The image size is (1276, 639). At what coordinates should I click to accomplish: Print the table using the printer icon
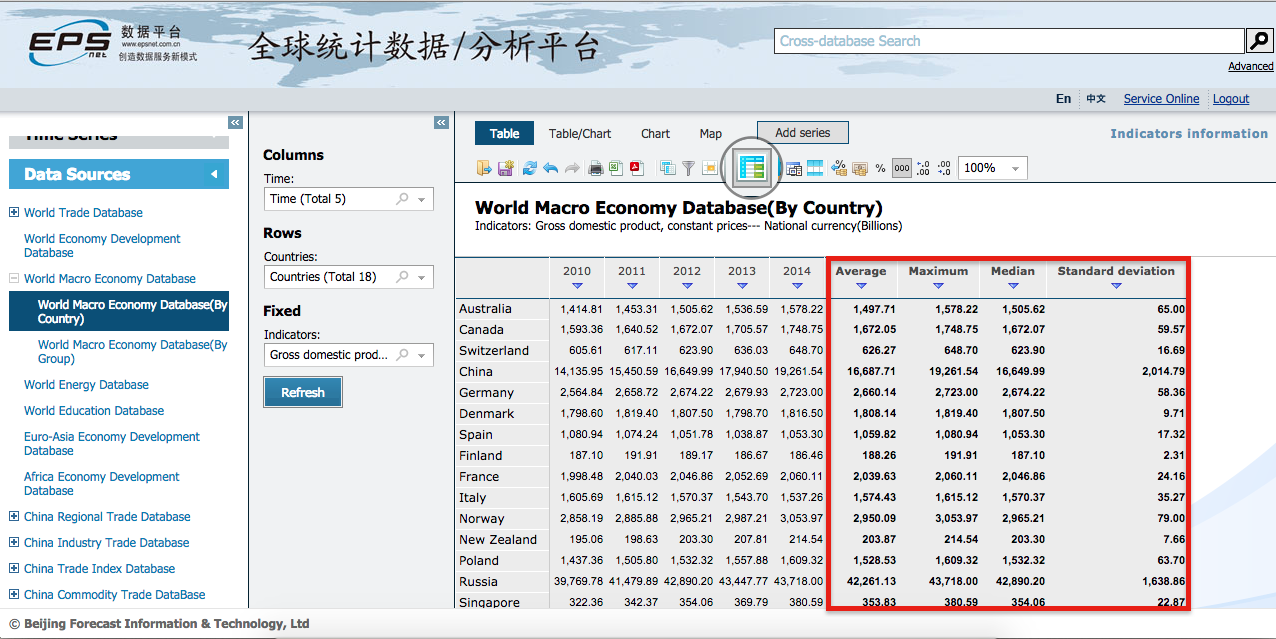click(x=596, y=168)
